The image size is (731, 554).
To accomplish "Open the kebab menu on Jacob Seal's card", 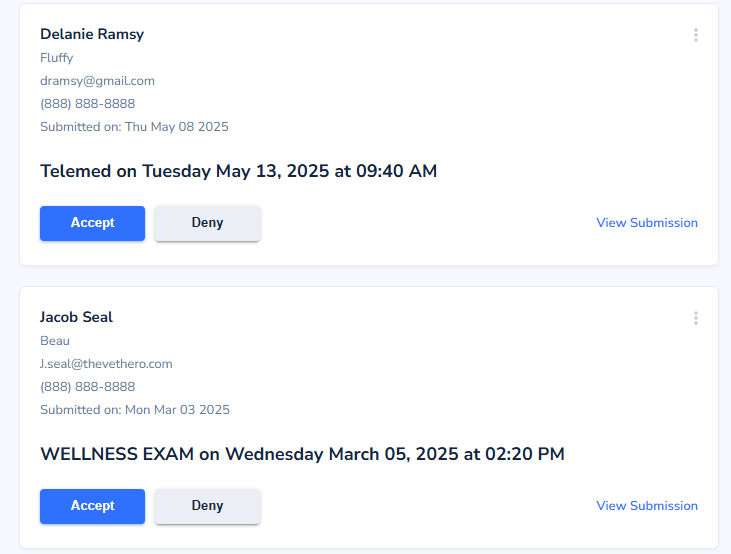I will click(696, 318).
